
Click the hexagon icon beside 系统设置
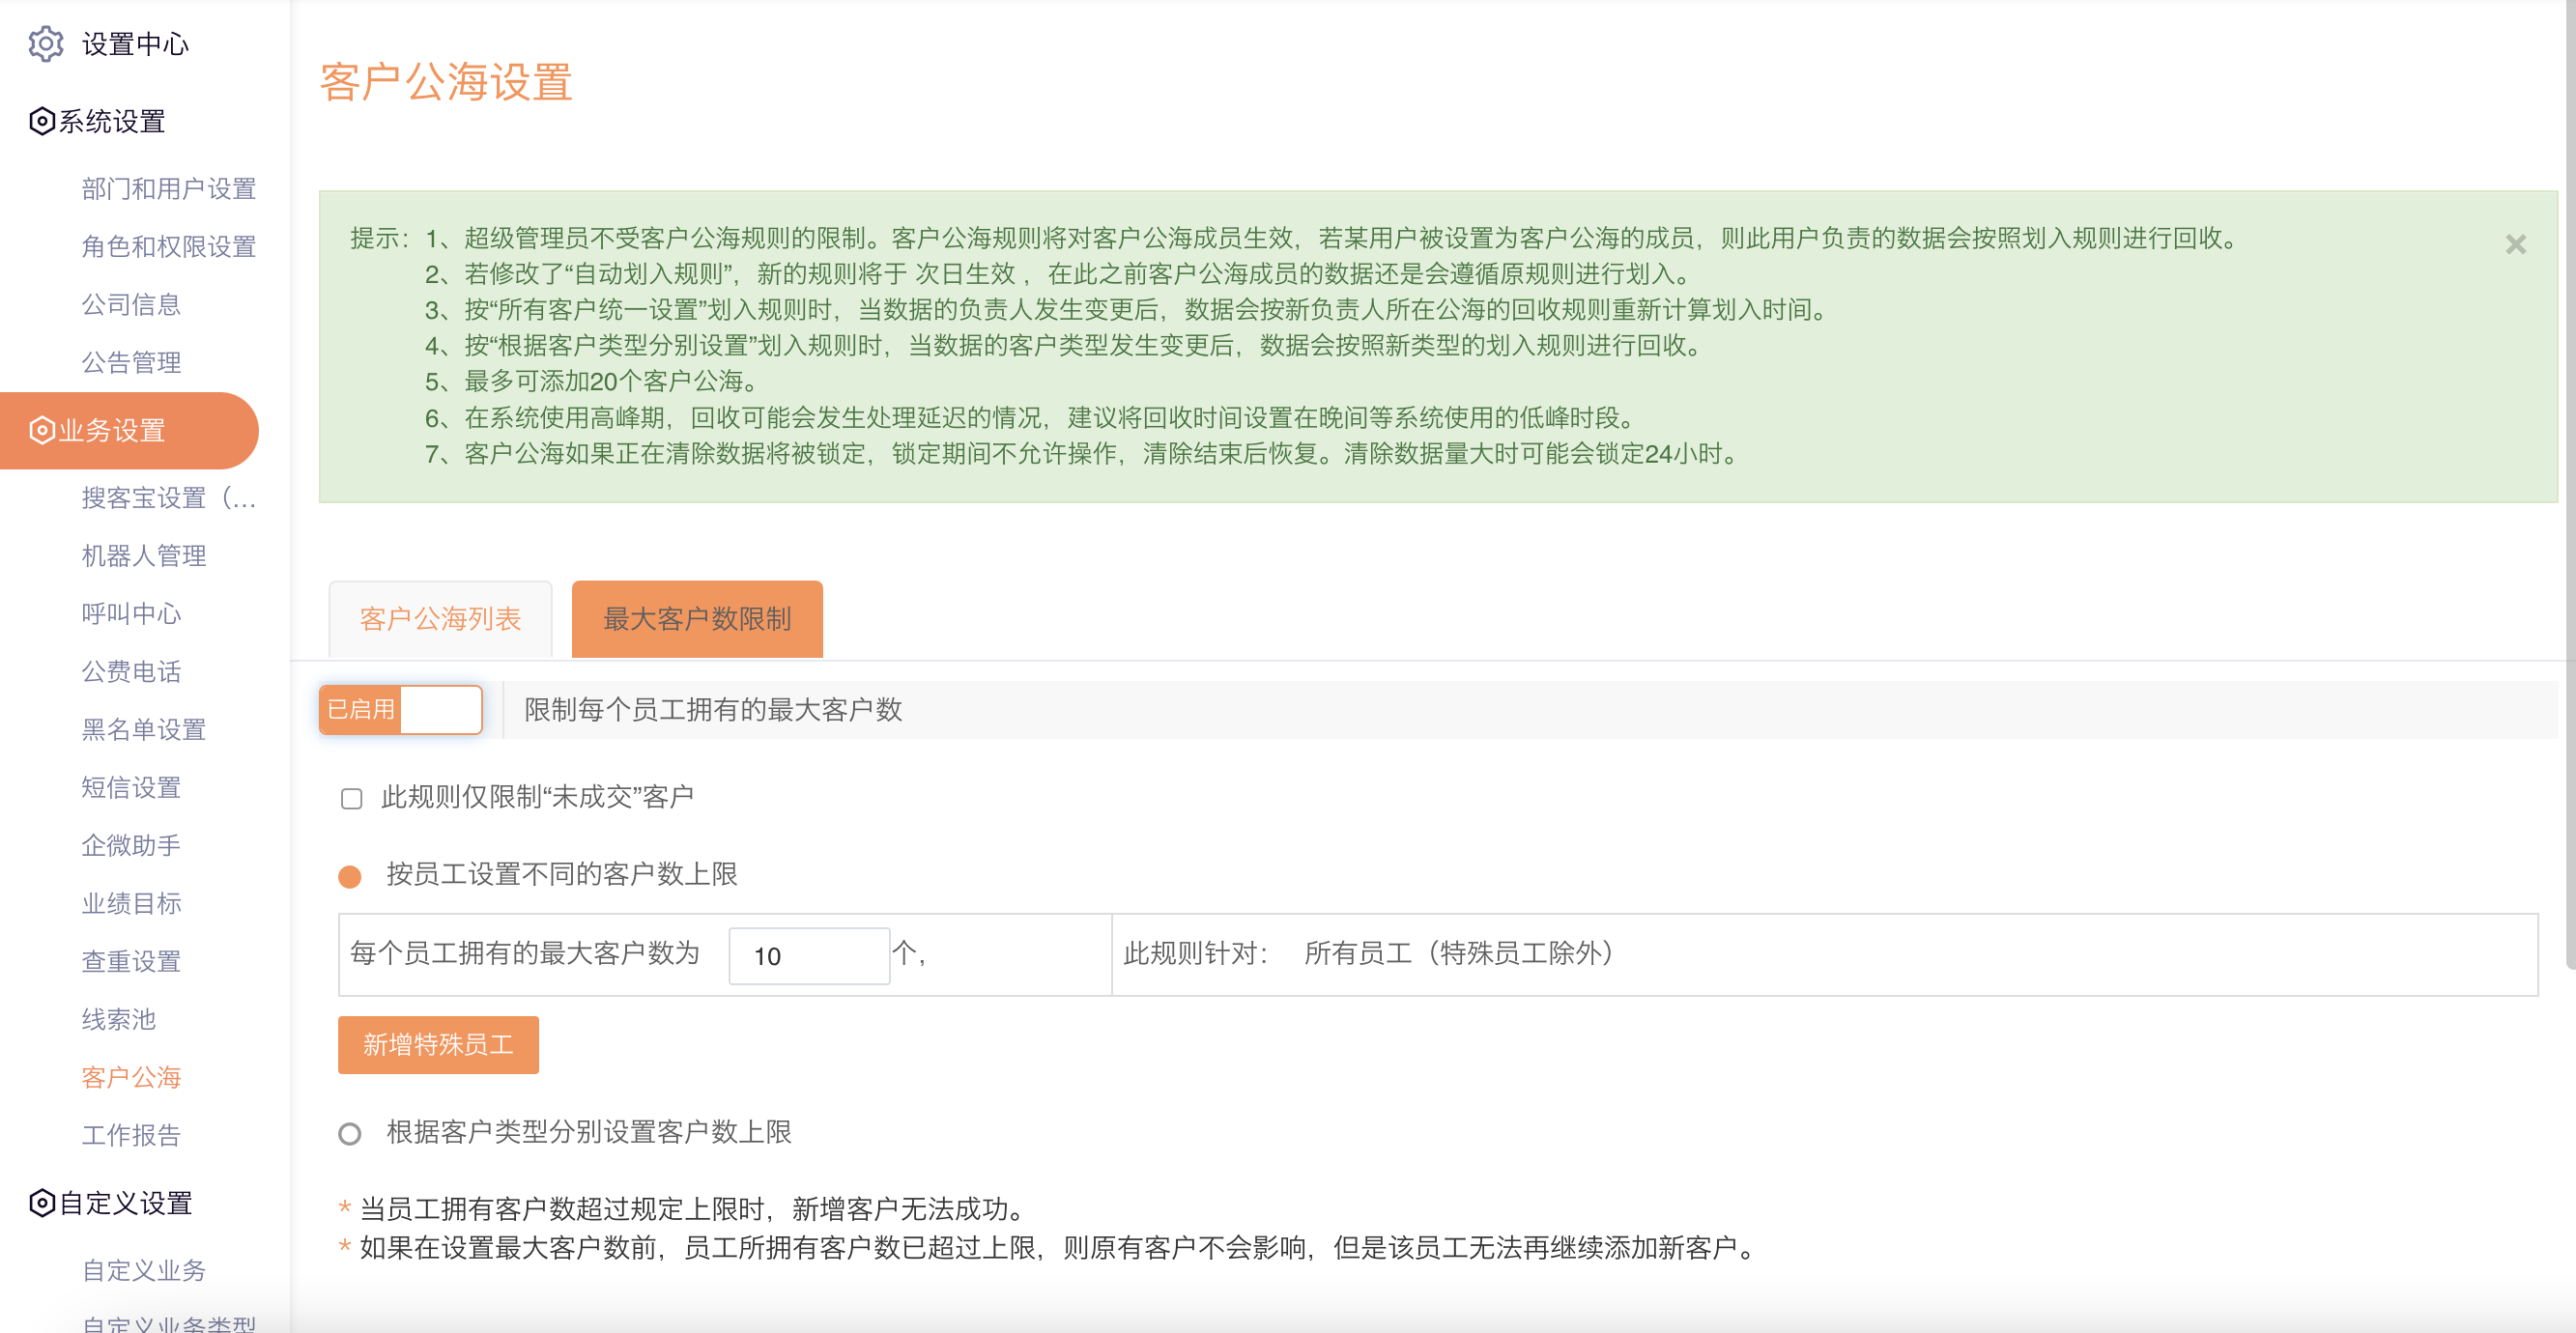click(41, 122)
